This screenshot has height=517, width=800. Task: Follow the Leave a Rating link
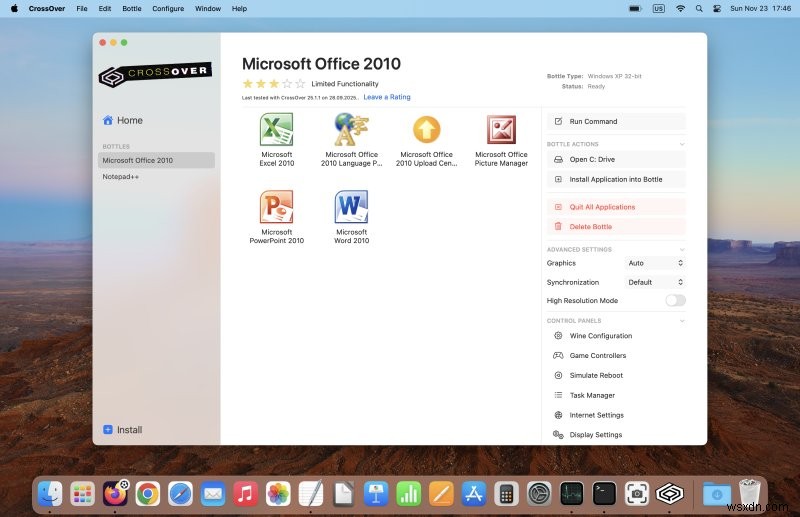387,97
